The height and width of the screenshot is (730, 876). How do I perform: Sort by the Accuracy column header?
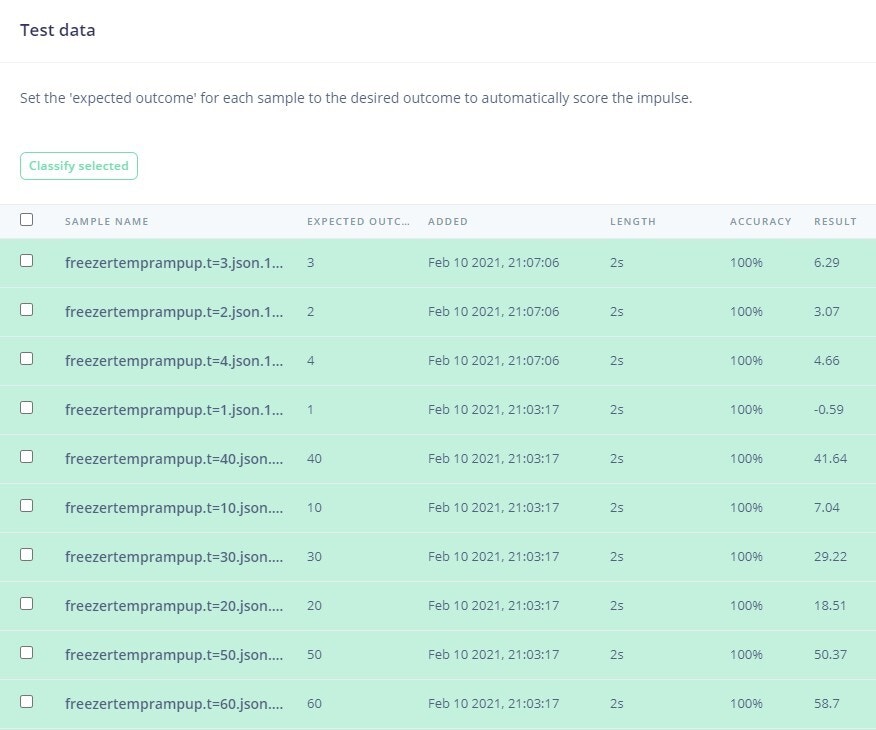[760, 221]
